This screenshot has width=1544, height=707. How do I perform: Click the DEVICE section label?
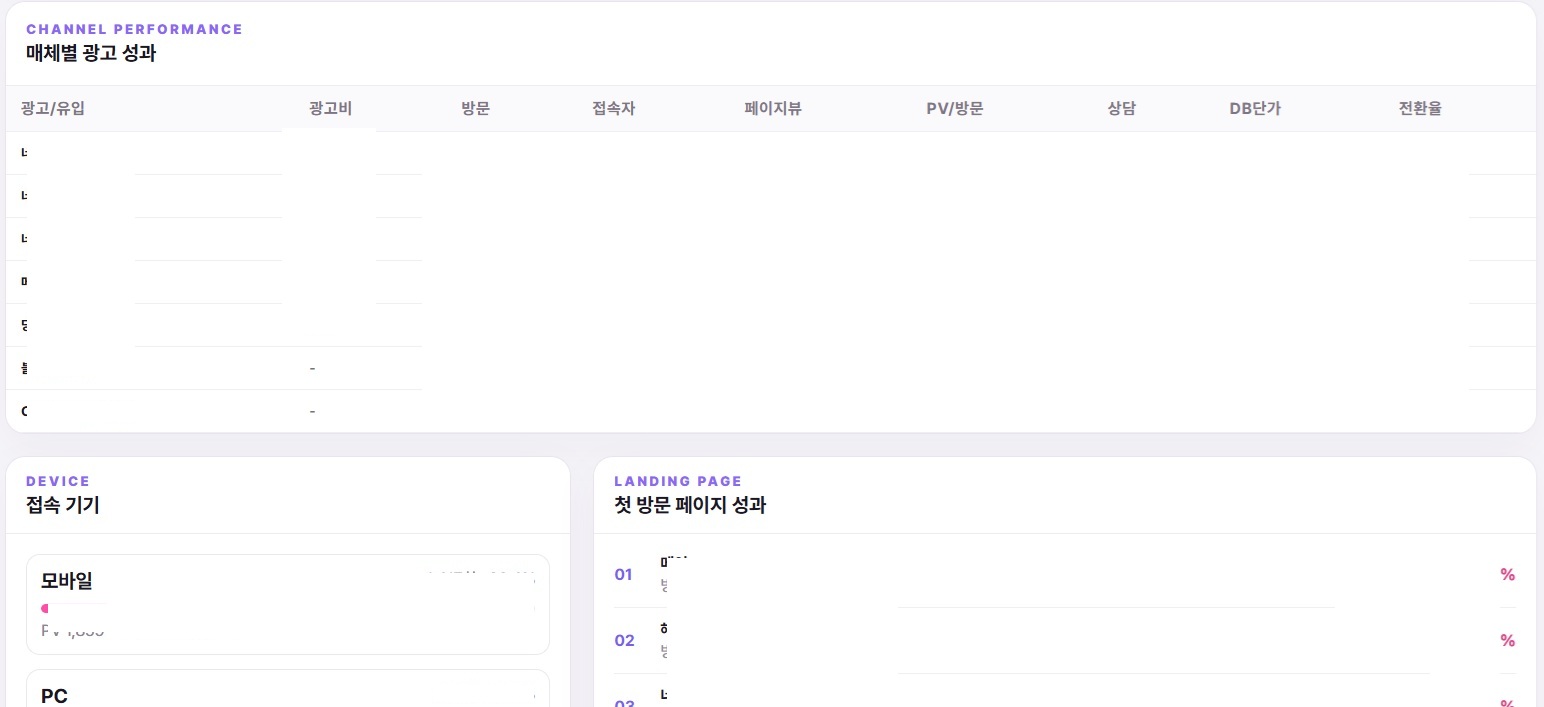tap(58, 481)
